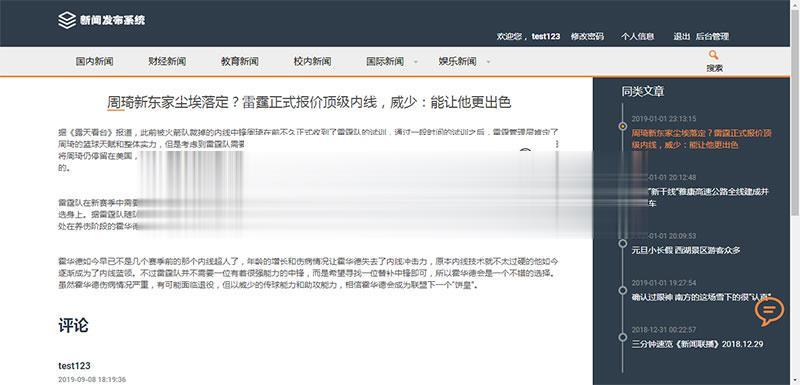The image size is (800, 385).
Task: Click the article headline 周琦新东家尘埃落定
Action: click(x=309, y=102)
